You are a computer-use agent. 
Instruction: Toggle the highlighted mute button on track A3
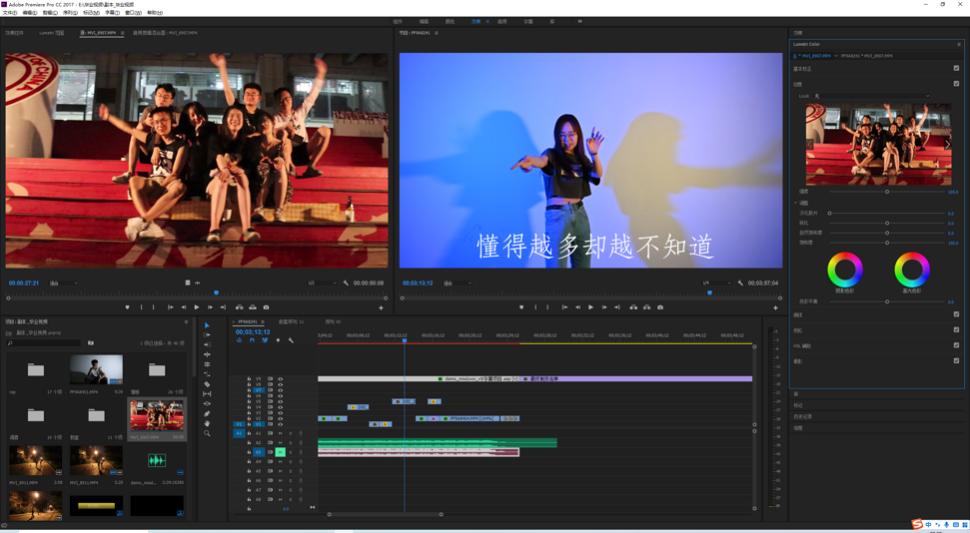point(280,452)
